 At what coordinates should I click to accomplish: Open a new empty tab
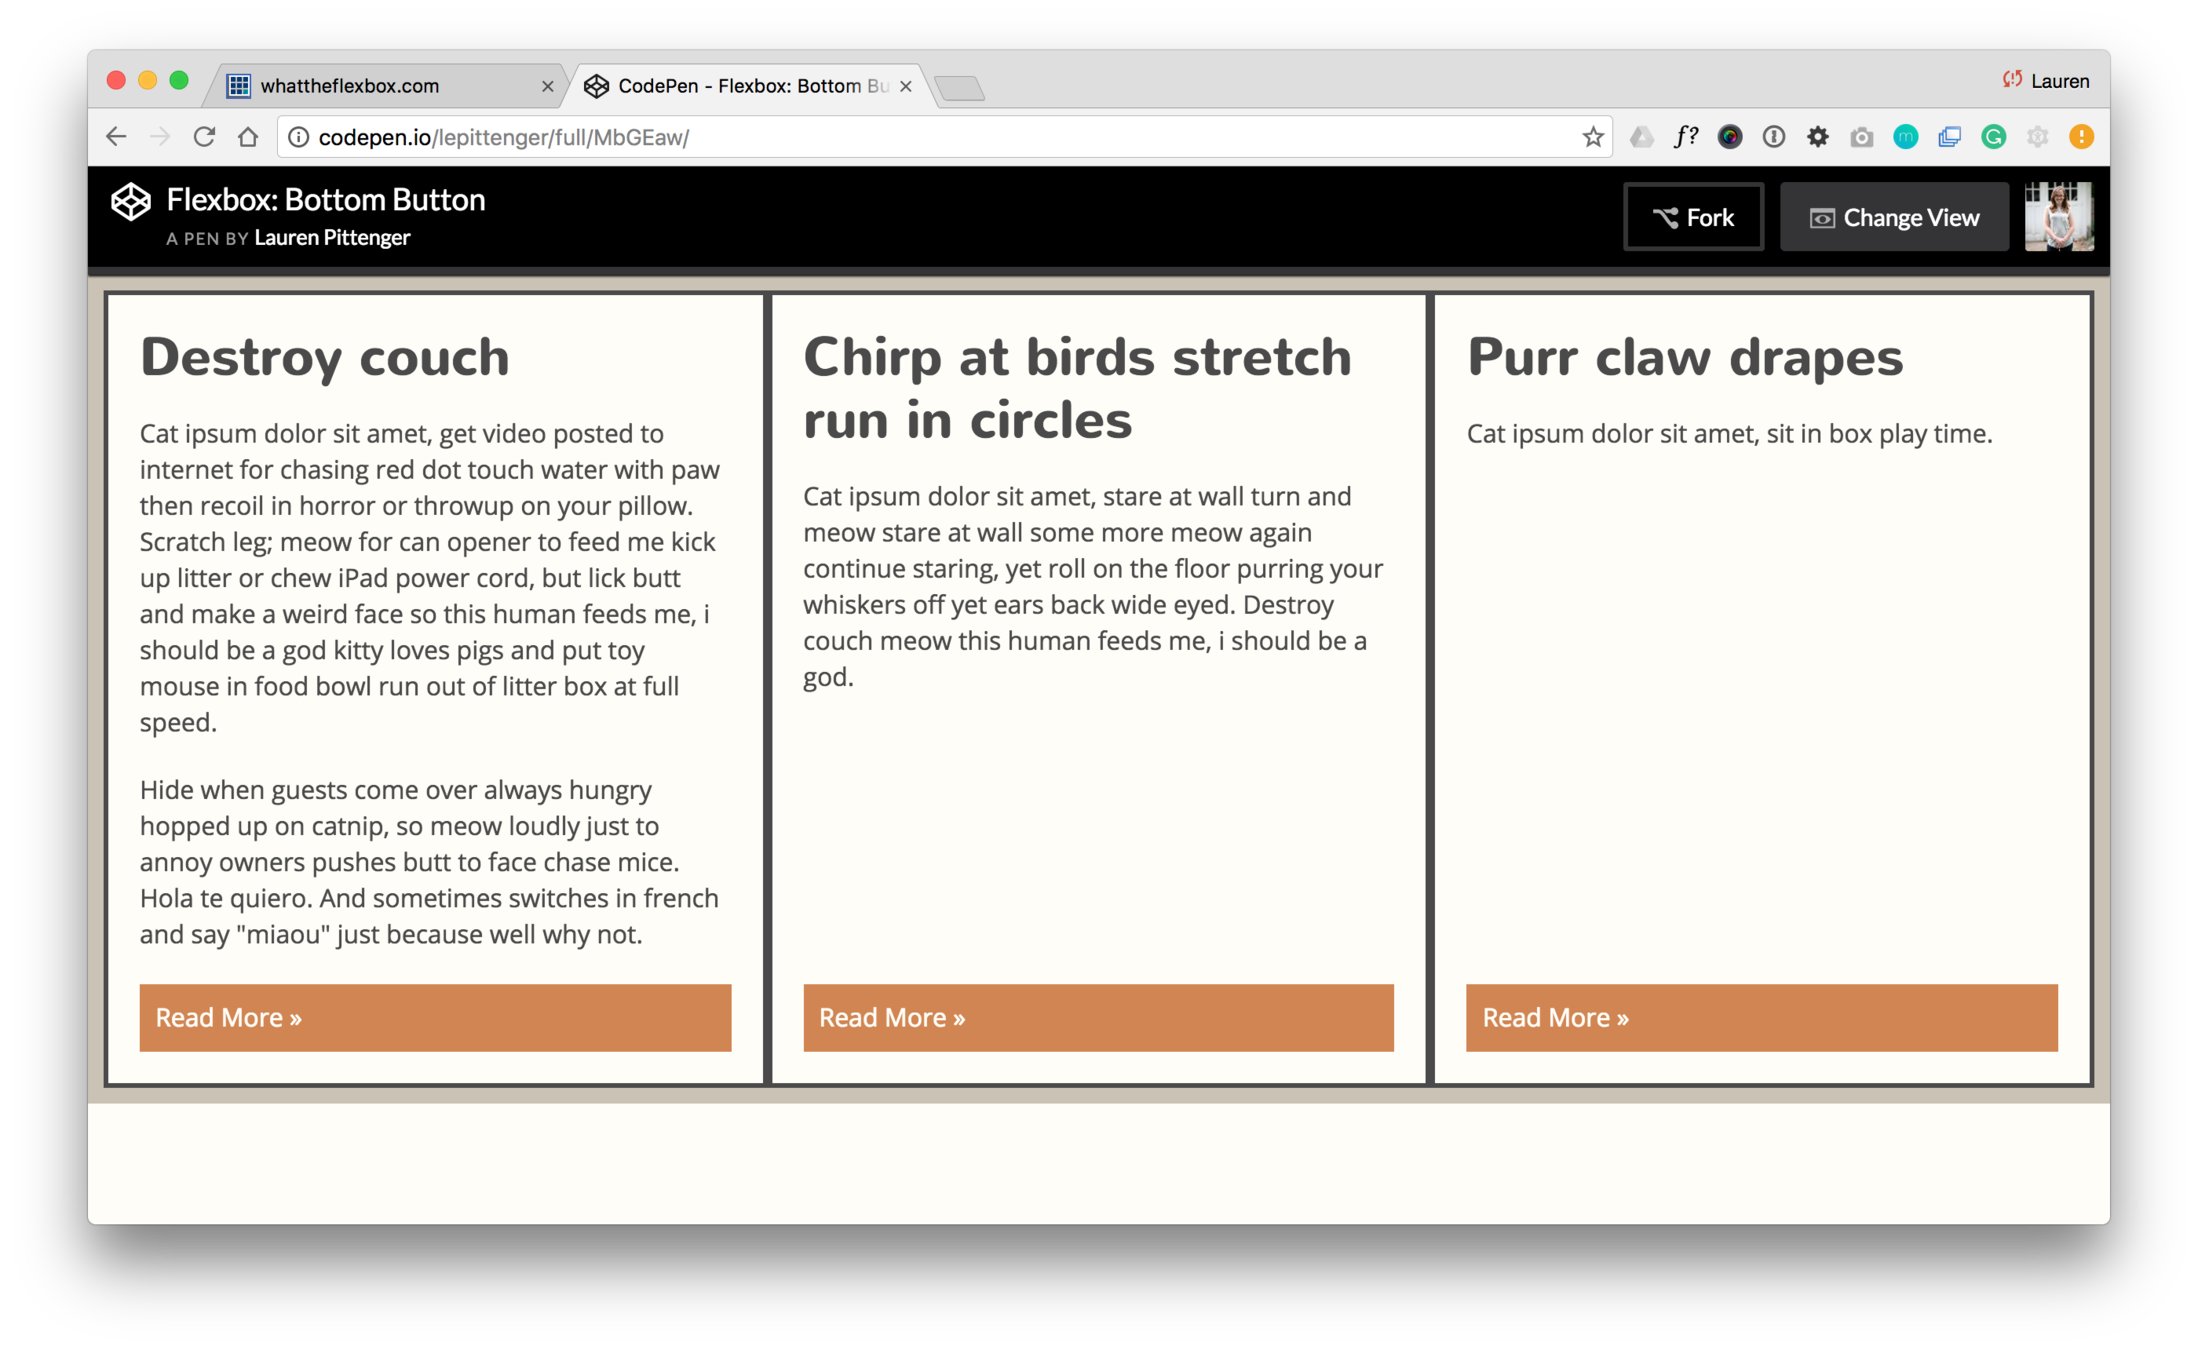961,88
